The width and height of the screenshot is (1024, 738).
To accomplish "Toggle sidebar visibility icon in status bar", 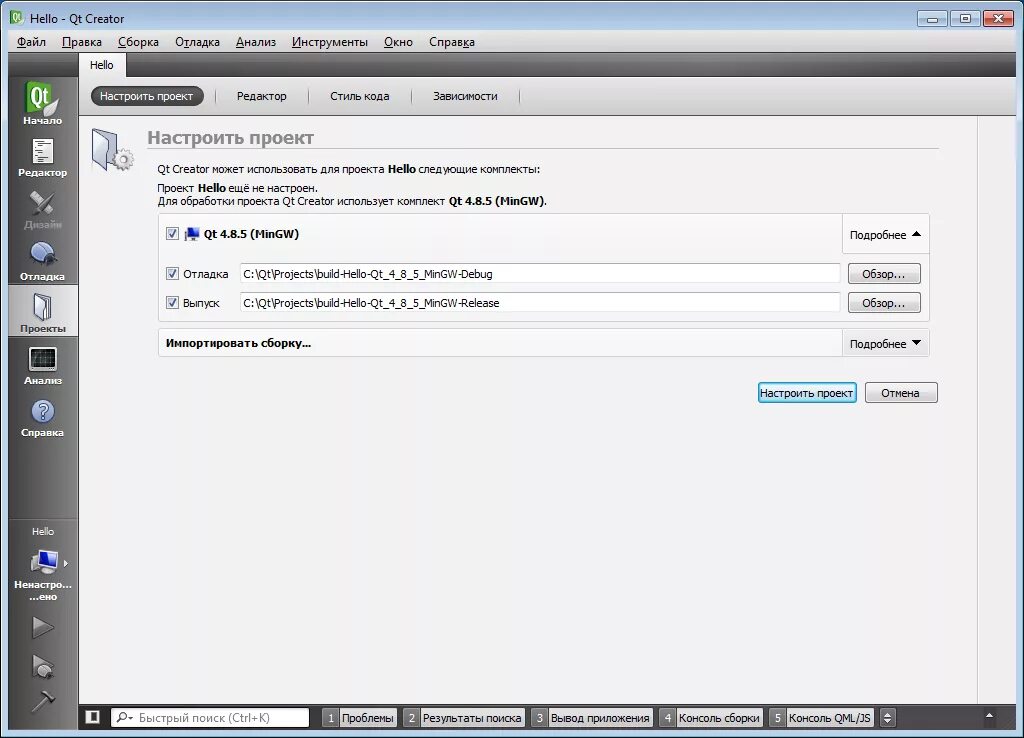I will 93,717.
